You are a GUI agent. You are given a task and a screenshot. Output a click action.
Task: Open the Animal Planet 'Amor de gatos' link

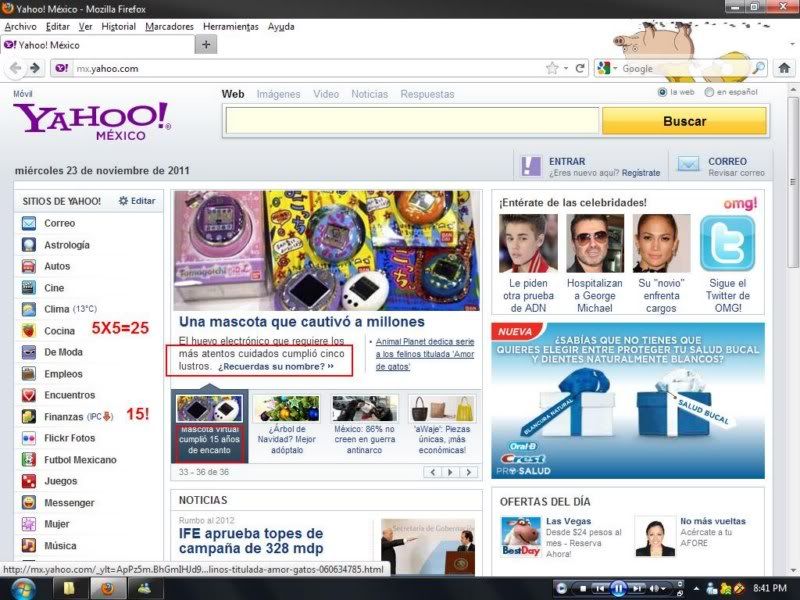click(x=425, y=354)
